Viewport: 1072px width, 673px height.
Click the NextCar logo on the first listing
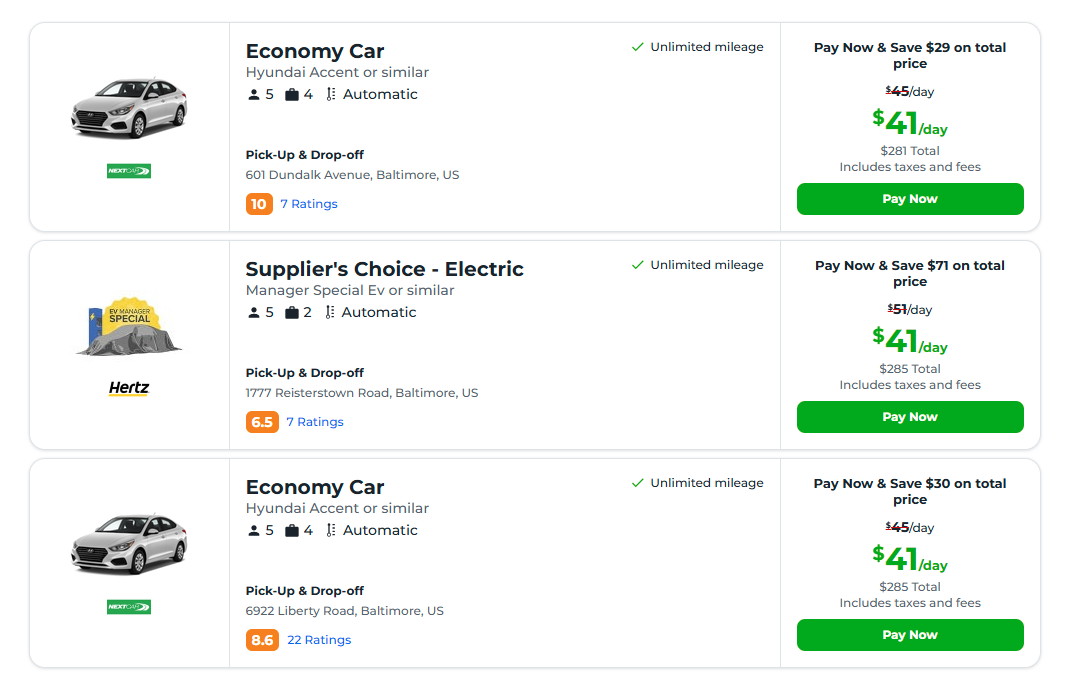(128, 170)
